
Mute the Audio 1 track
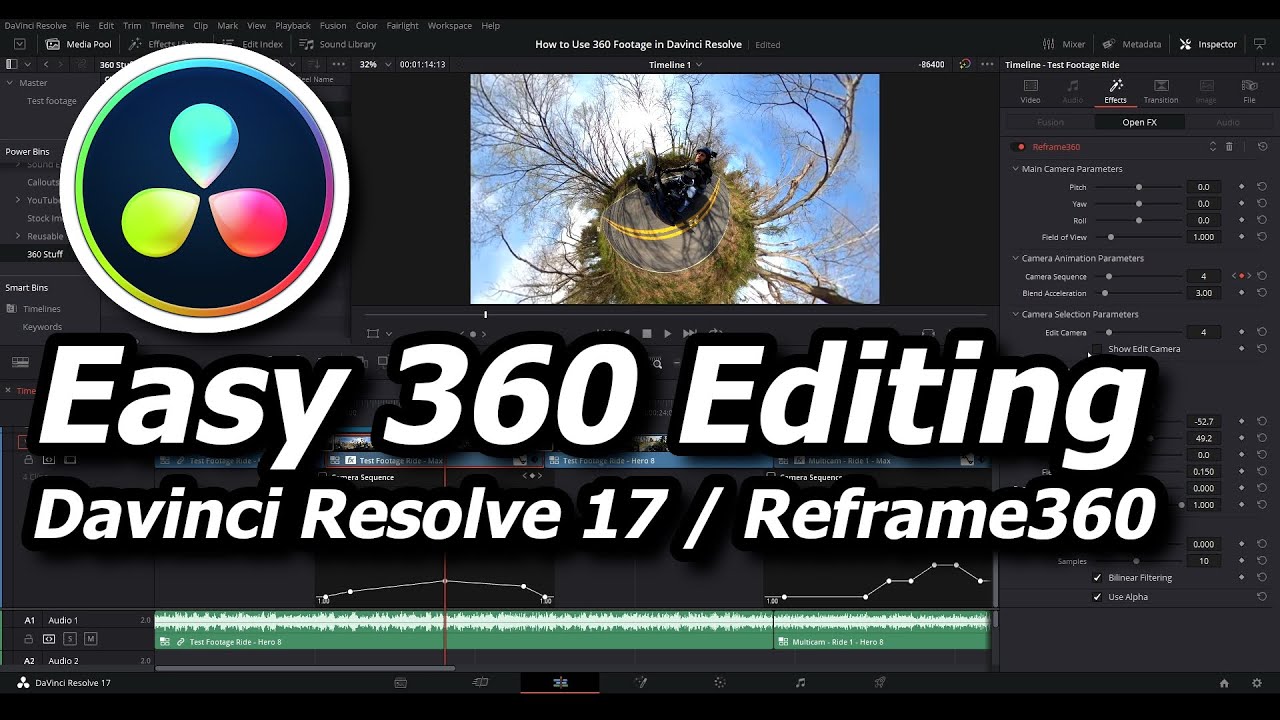click(x=90, y=639)
